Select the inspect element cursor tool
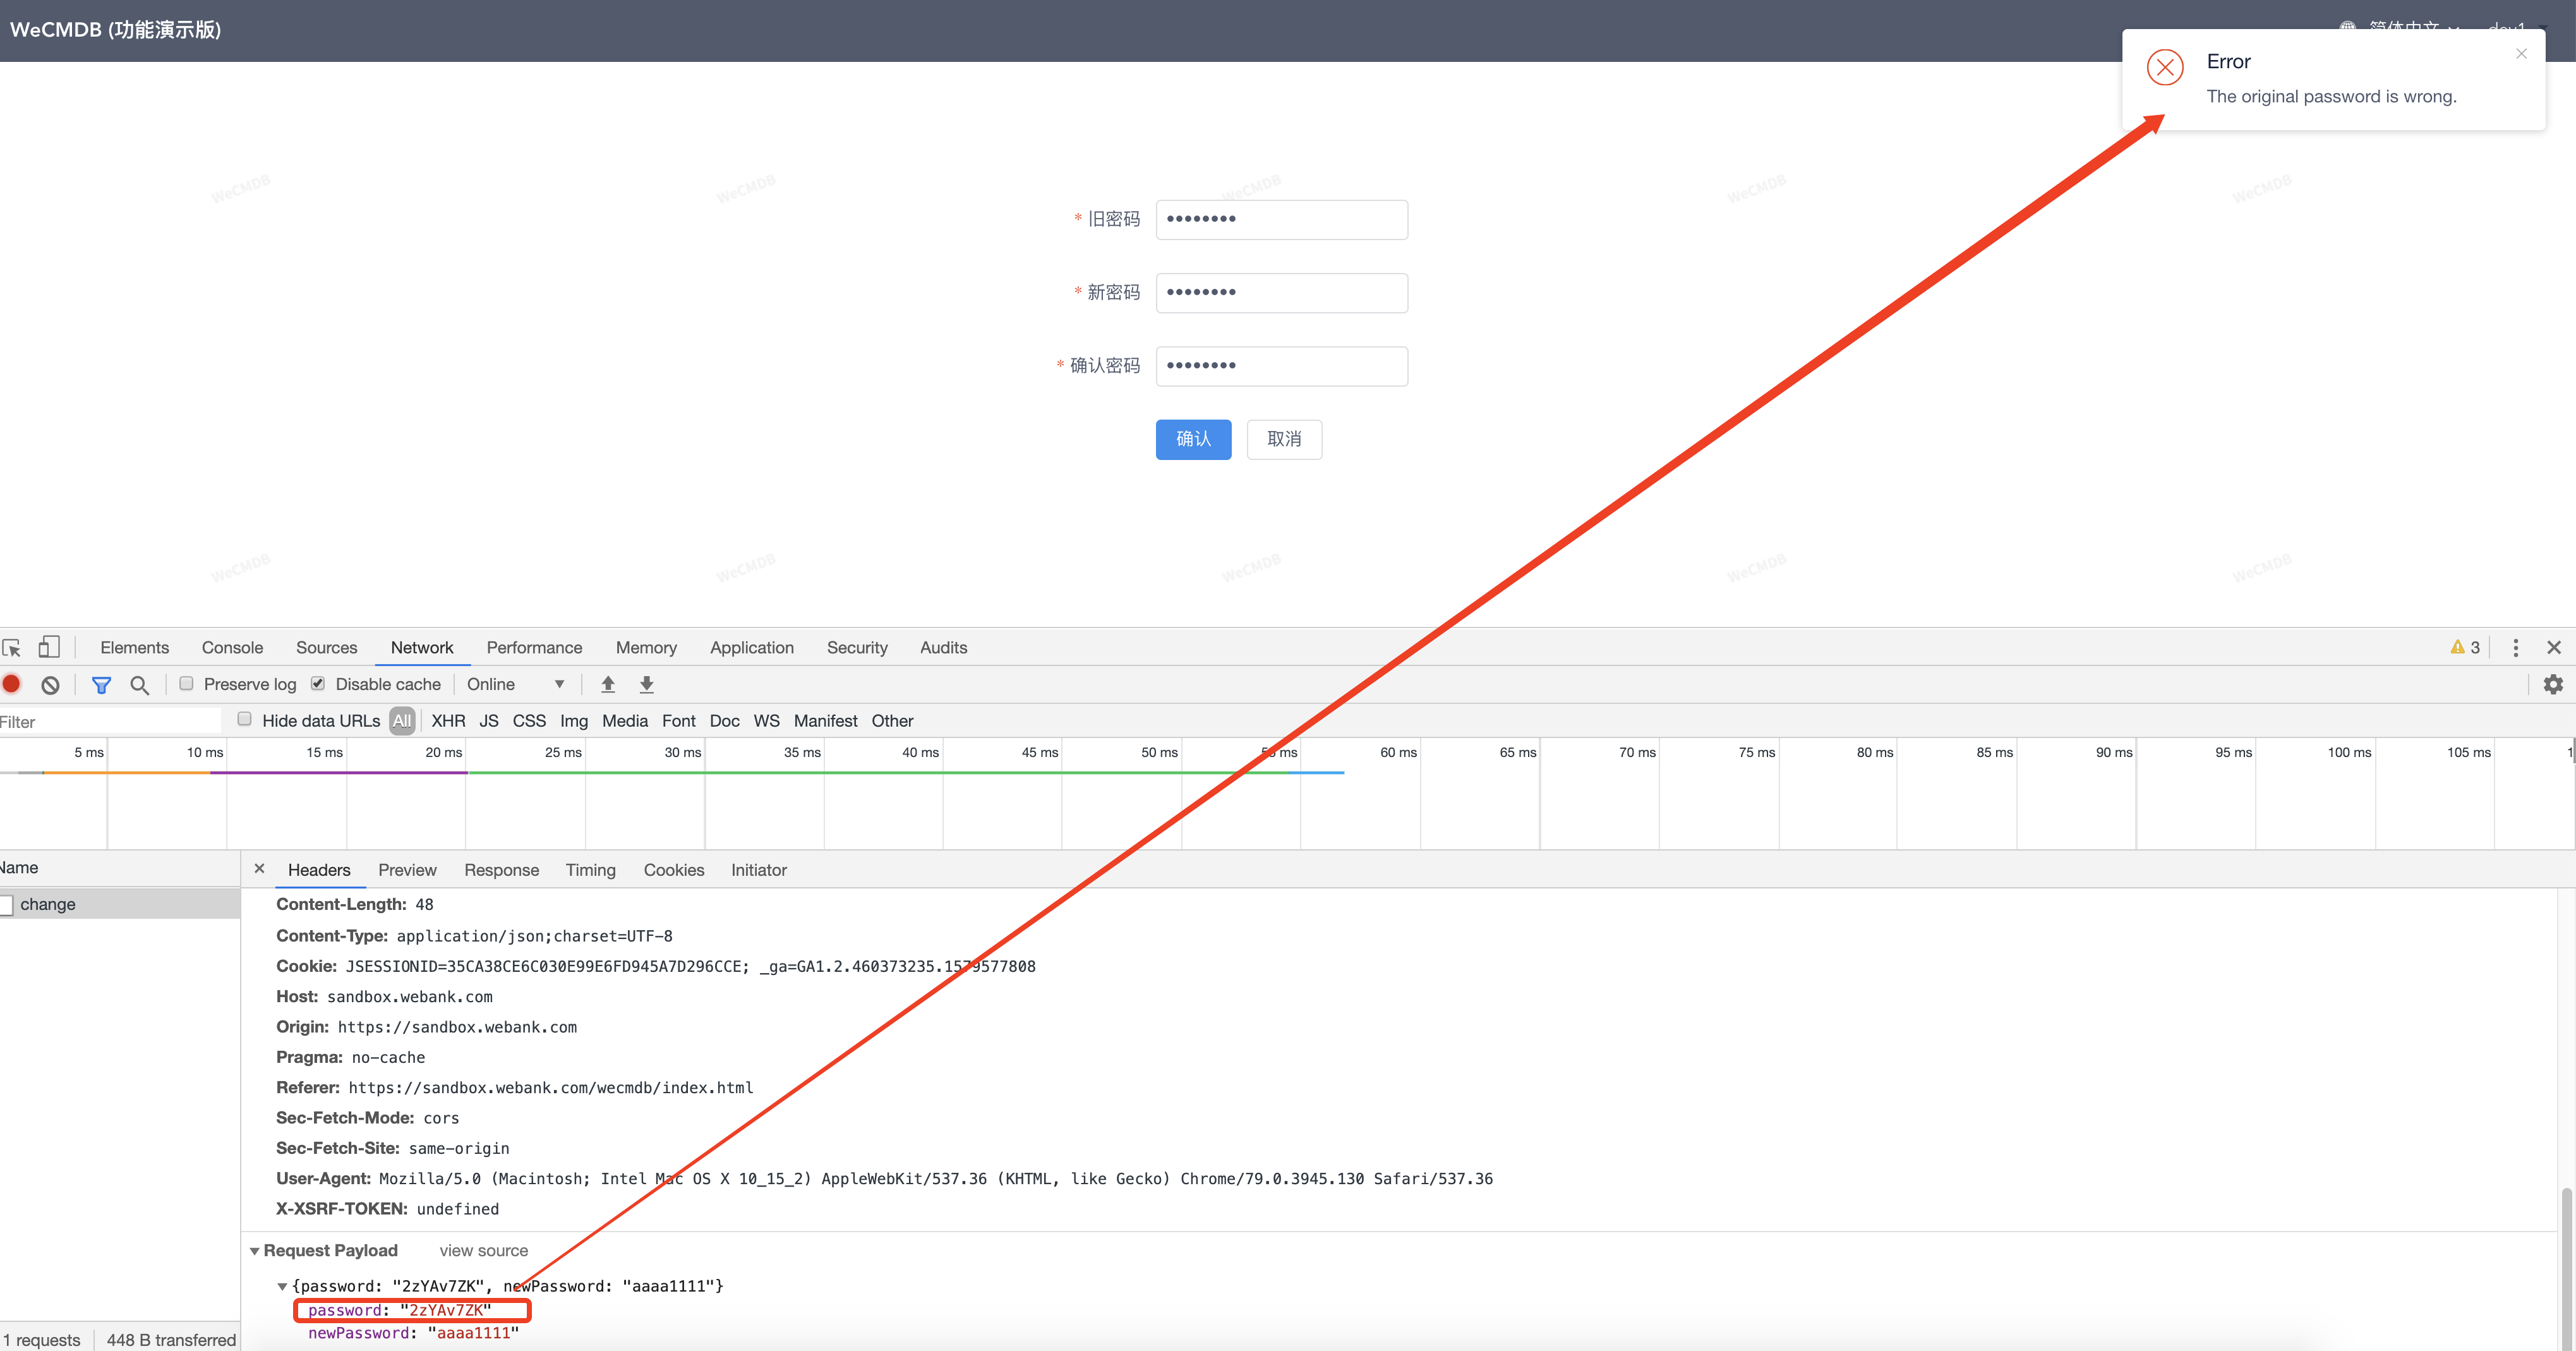The width and height of the screenshot is (2576, 1351). coord(12,647)
